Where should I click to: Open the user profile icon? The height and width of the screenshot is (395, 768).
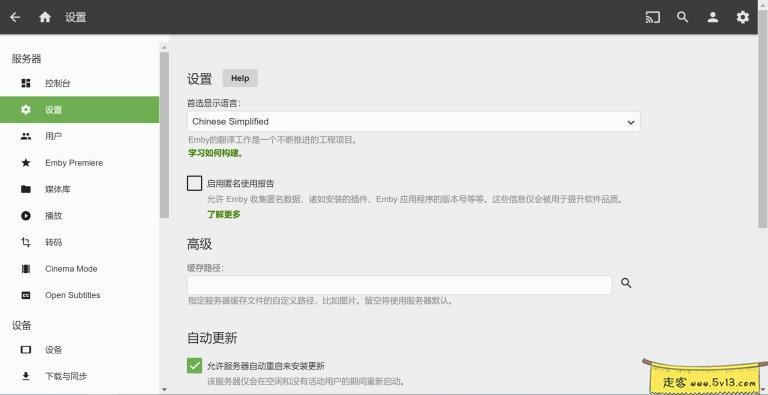[713, 17]
